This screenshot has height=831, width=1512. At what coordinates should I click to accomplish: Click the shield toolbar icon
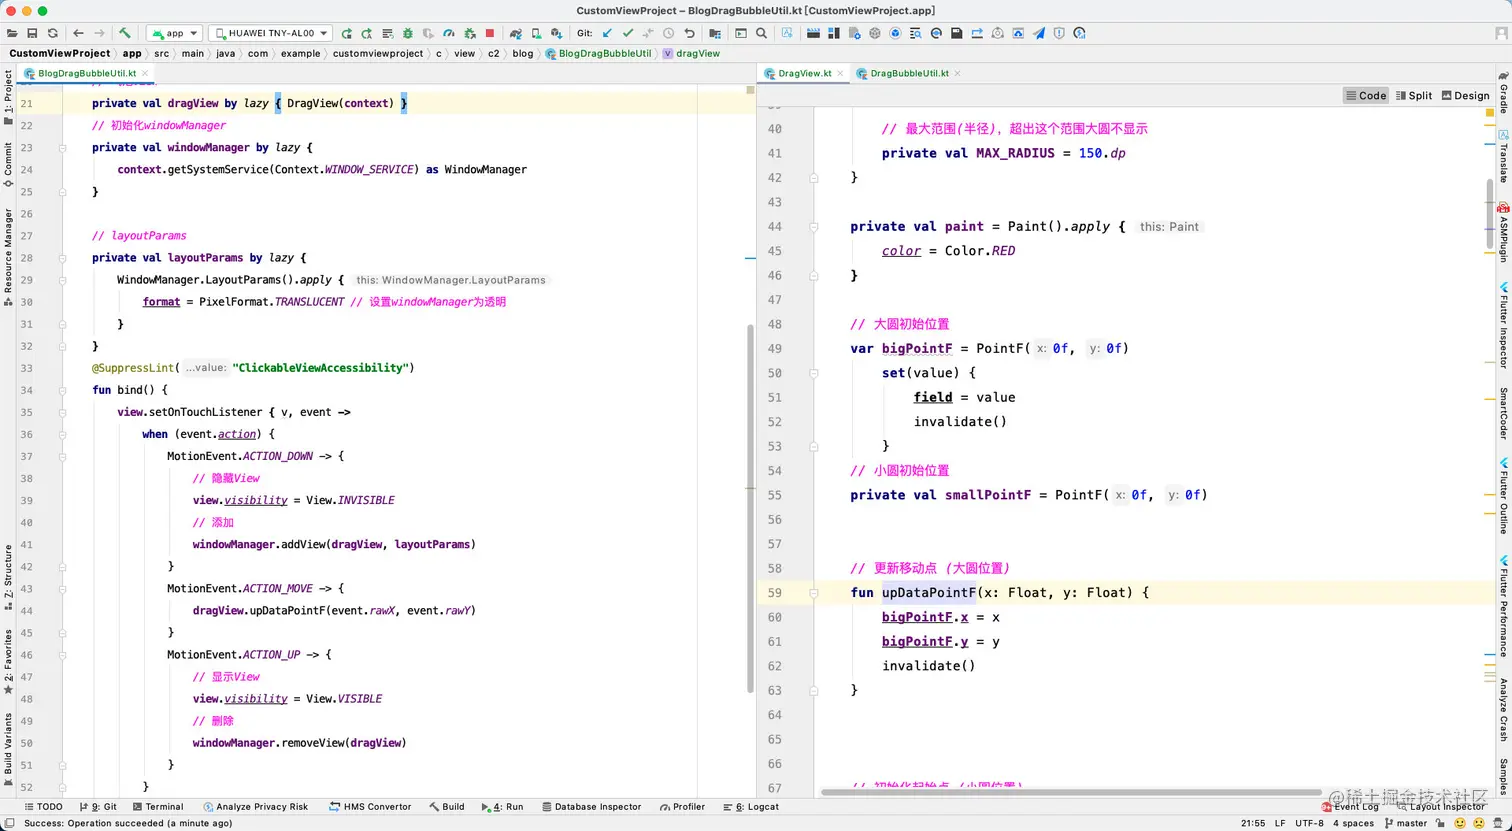pyautogui.click(x=1059, y=33)
